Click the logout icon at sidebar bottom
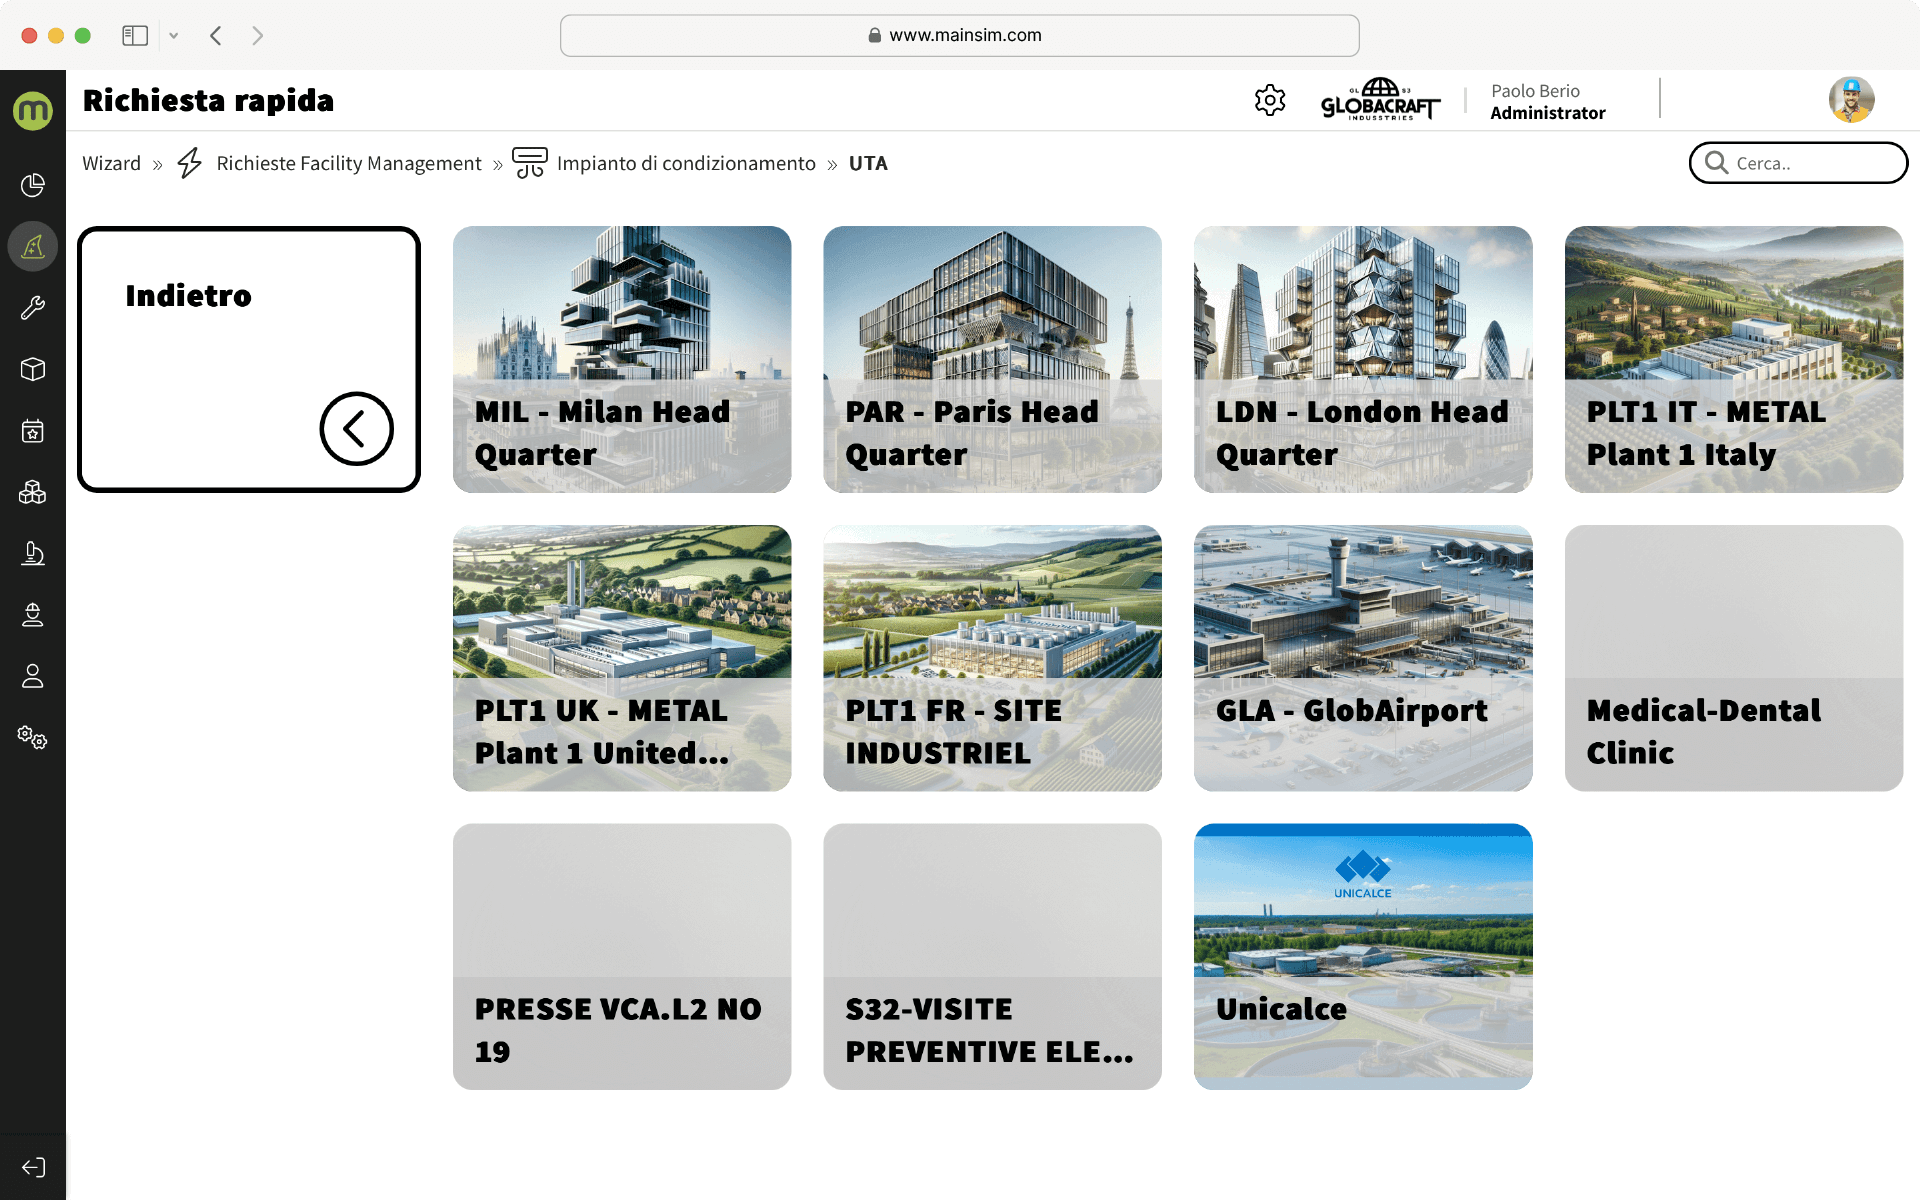 click(33, 1167)
